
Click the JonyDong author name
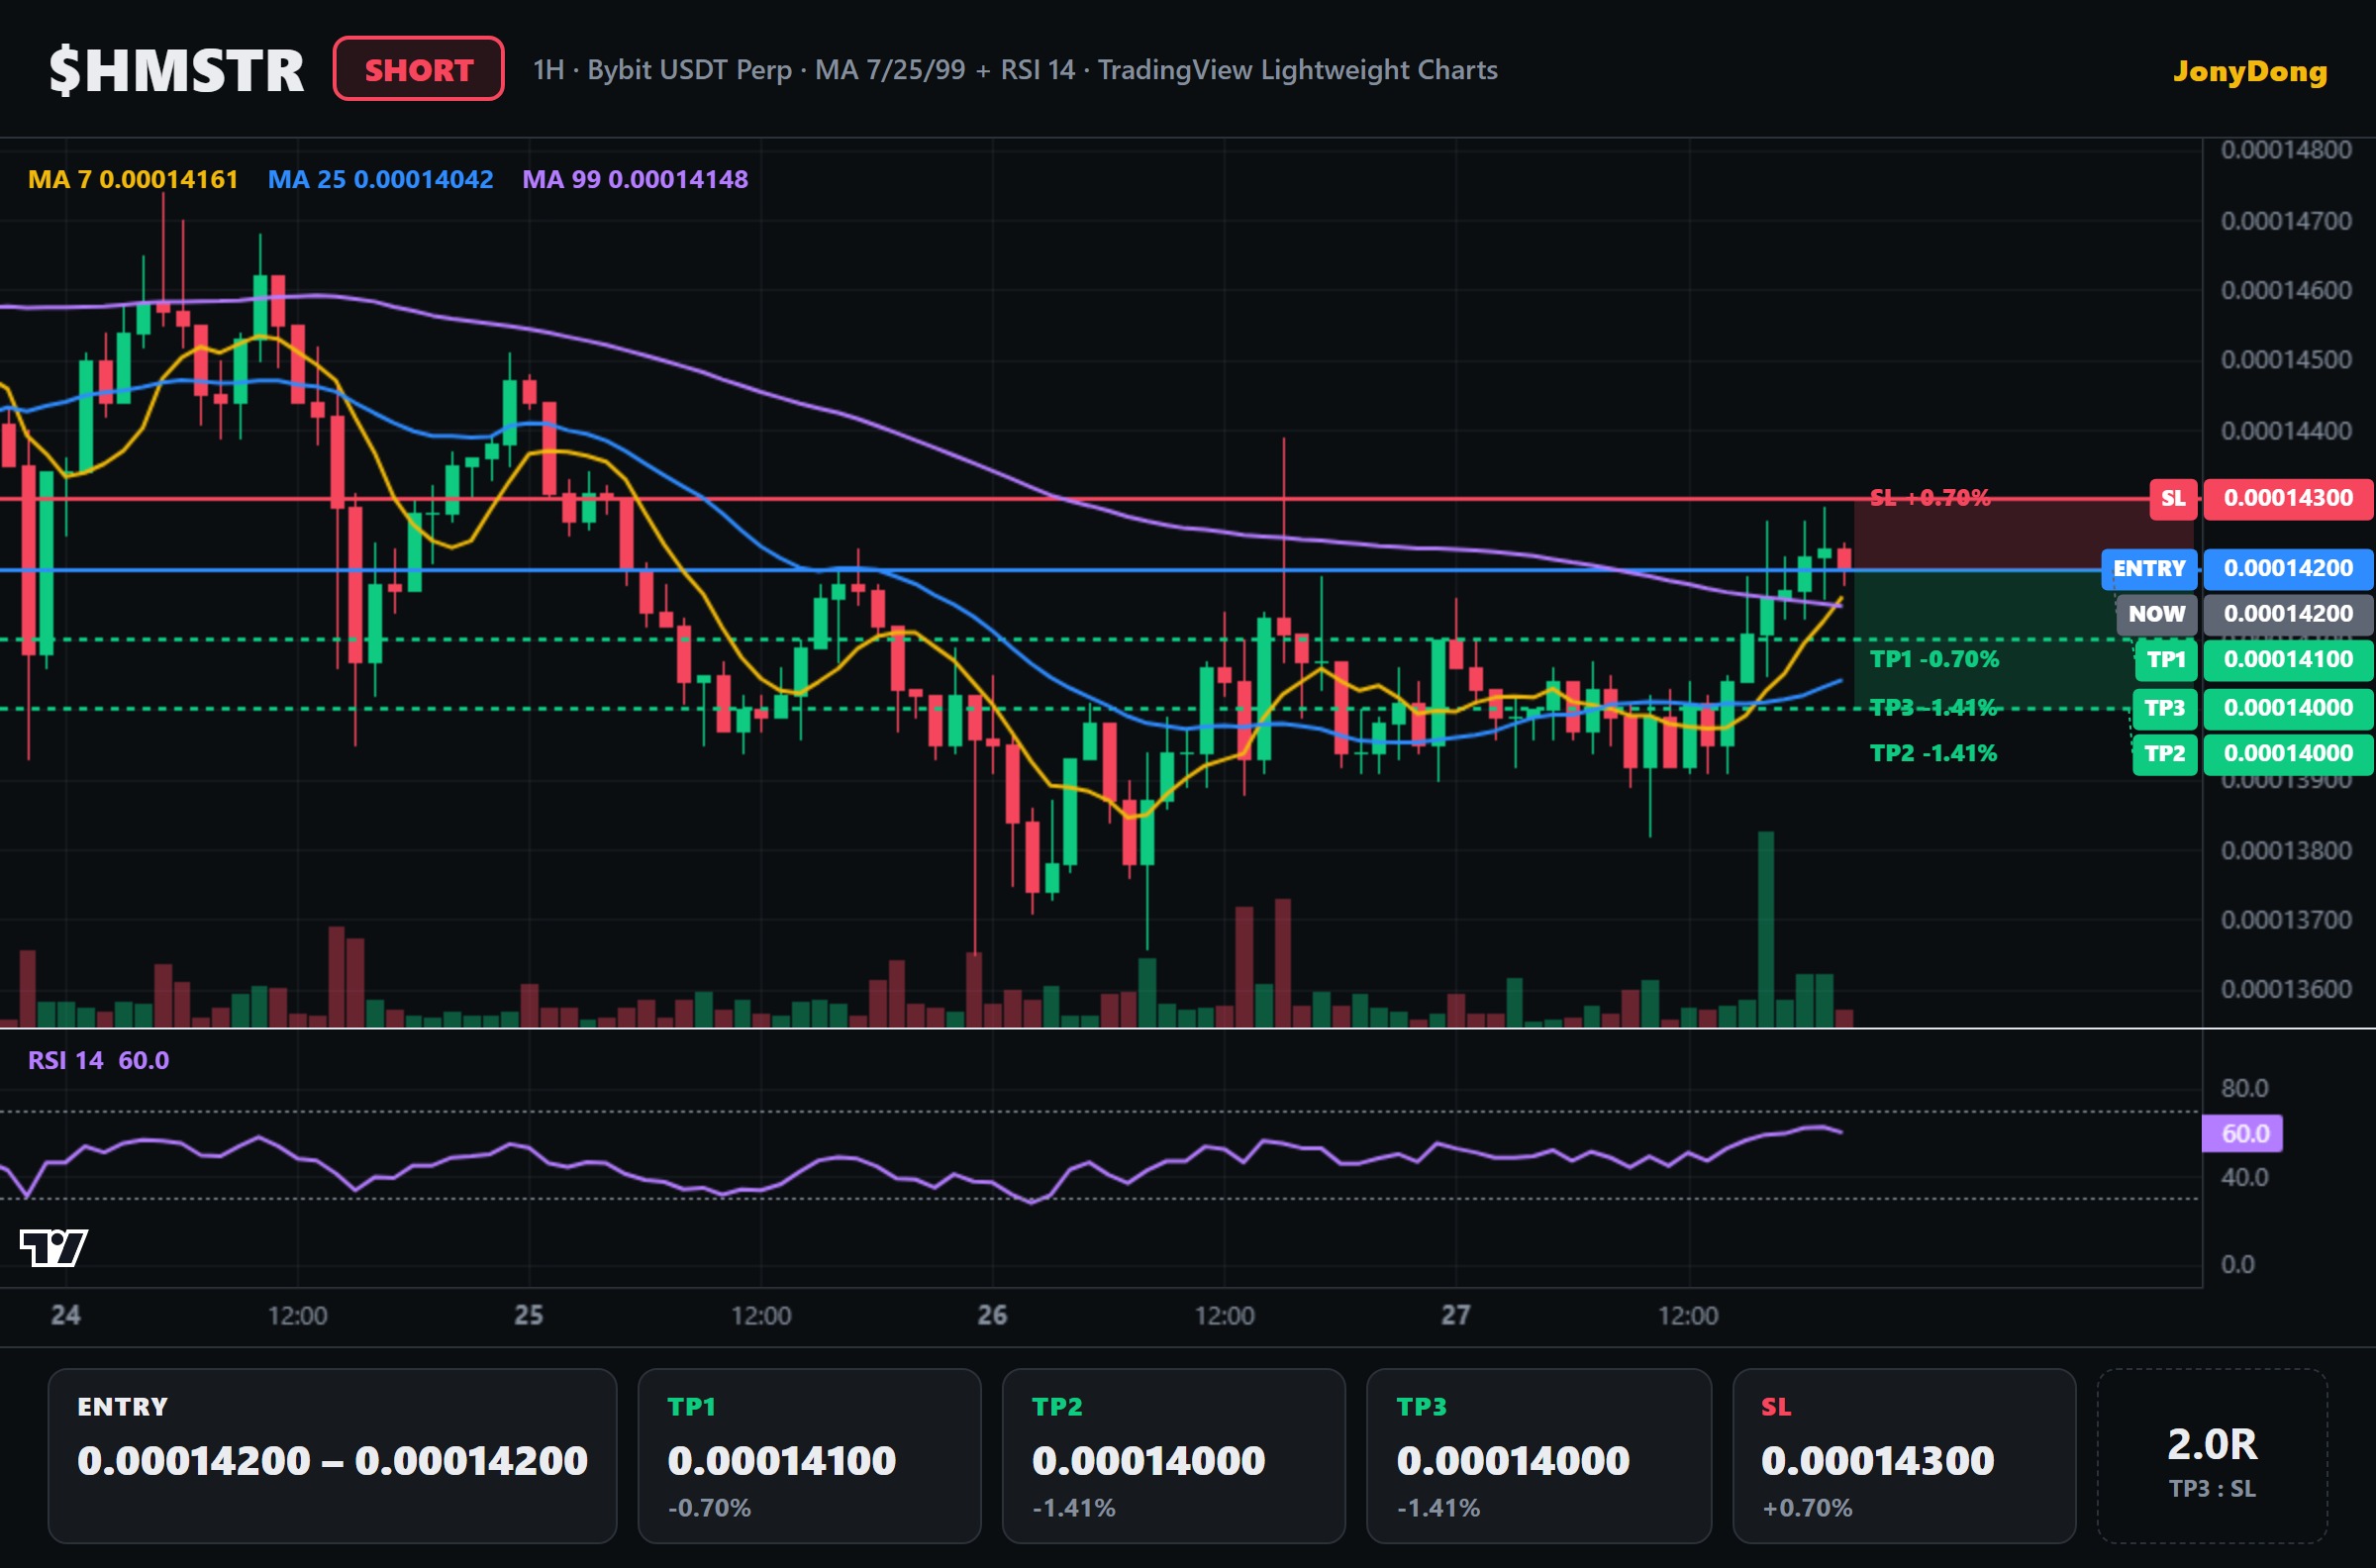(2250, 71)
